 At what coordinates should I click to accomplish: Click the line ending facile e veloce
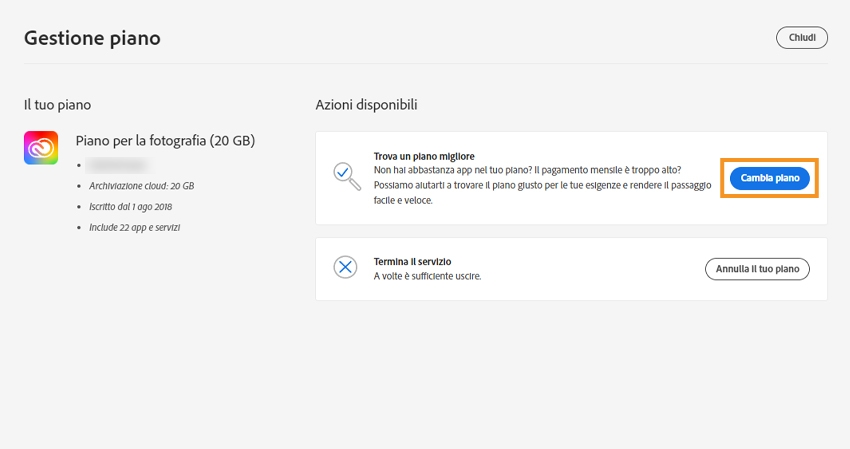tap(404, 201)
